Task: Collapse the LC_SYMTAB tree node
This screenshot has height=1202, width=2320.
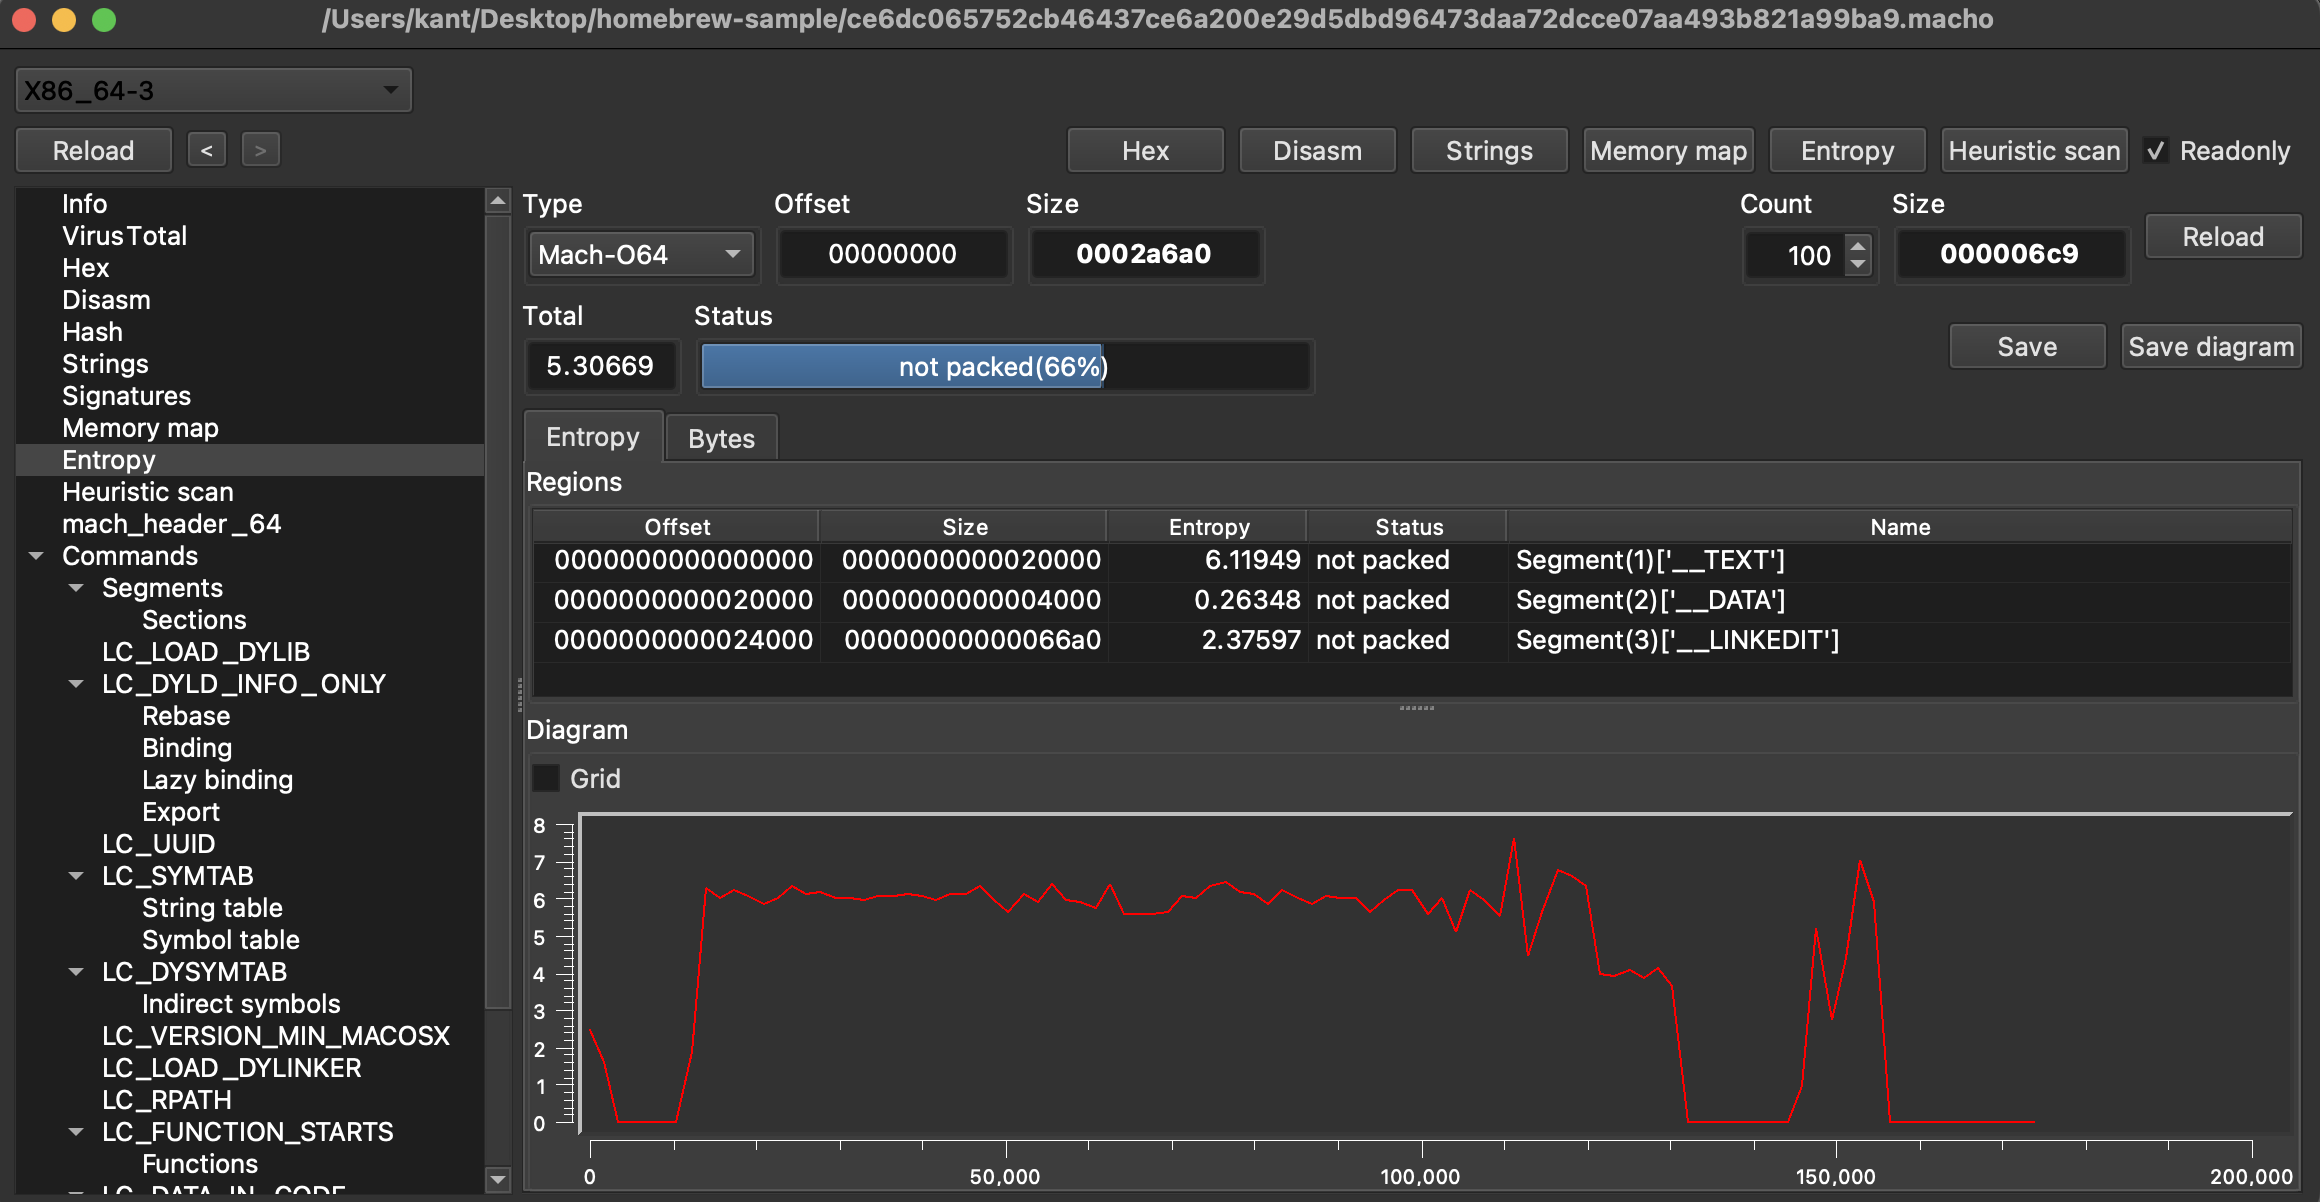Action: click(76, 876)
